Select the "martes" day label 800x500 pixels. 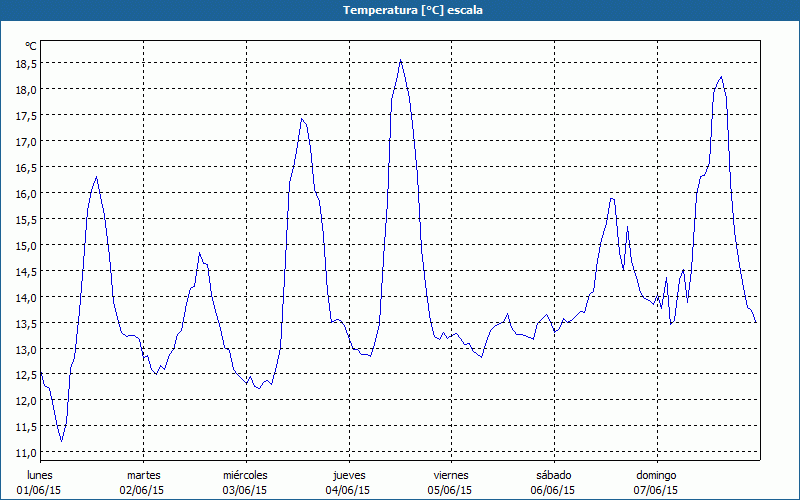click(x=143, y=475)
